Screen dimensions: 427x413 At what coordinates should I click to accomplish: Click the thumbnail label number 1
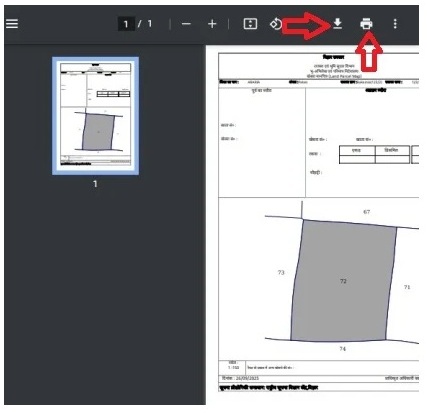point(95,184)
